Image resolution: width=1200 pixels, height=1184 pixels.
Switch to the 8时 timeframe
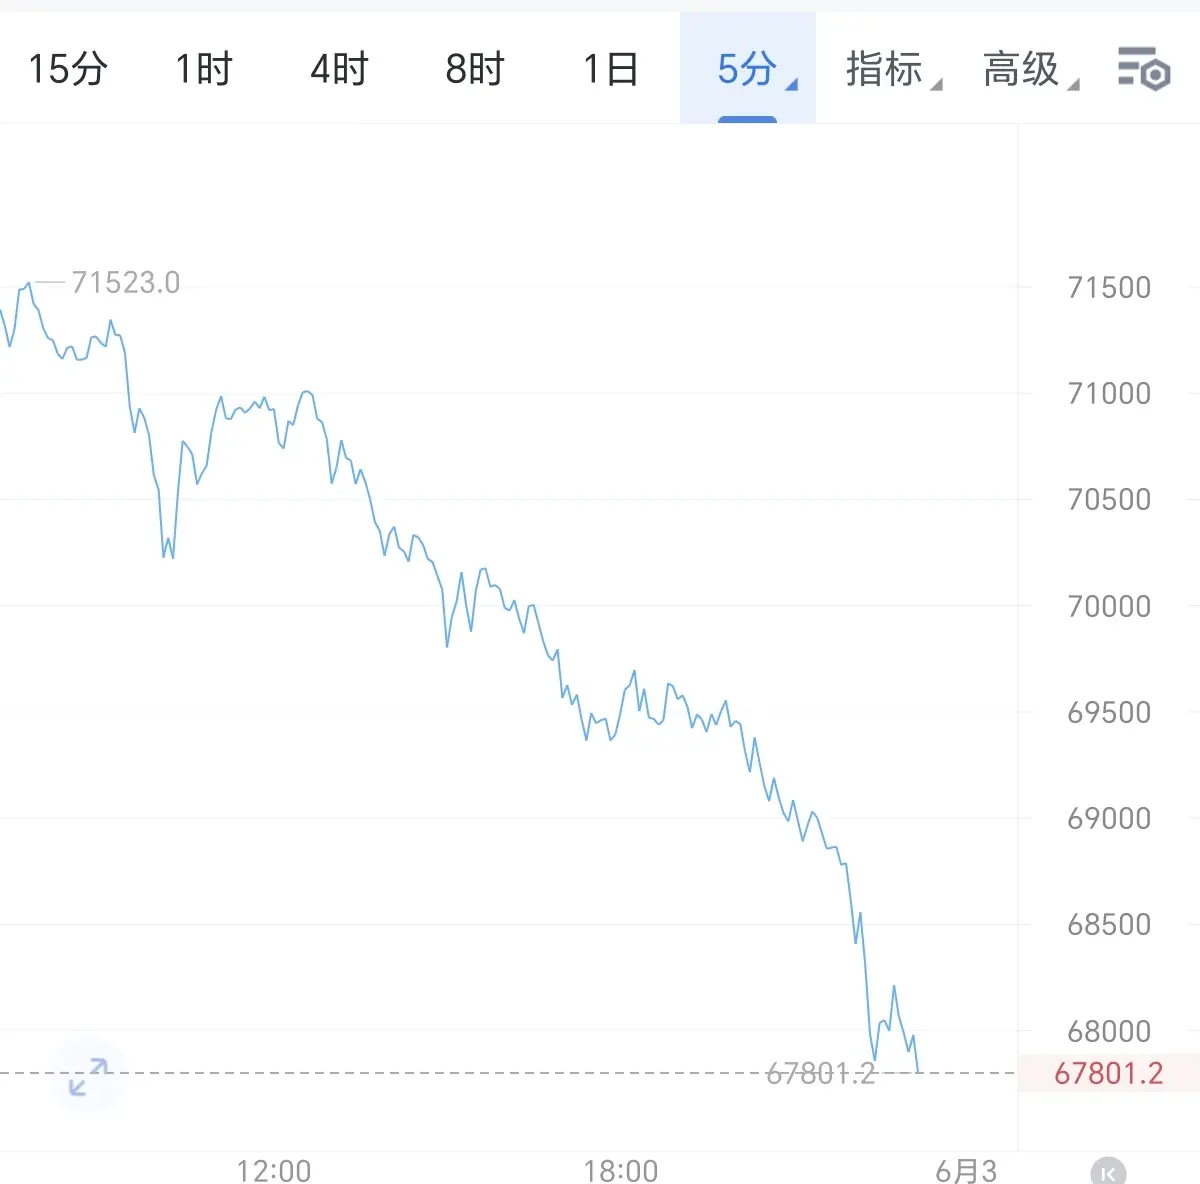pos(475,69)
